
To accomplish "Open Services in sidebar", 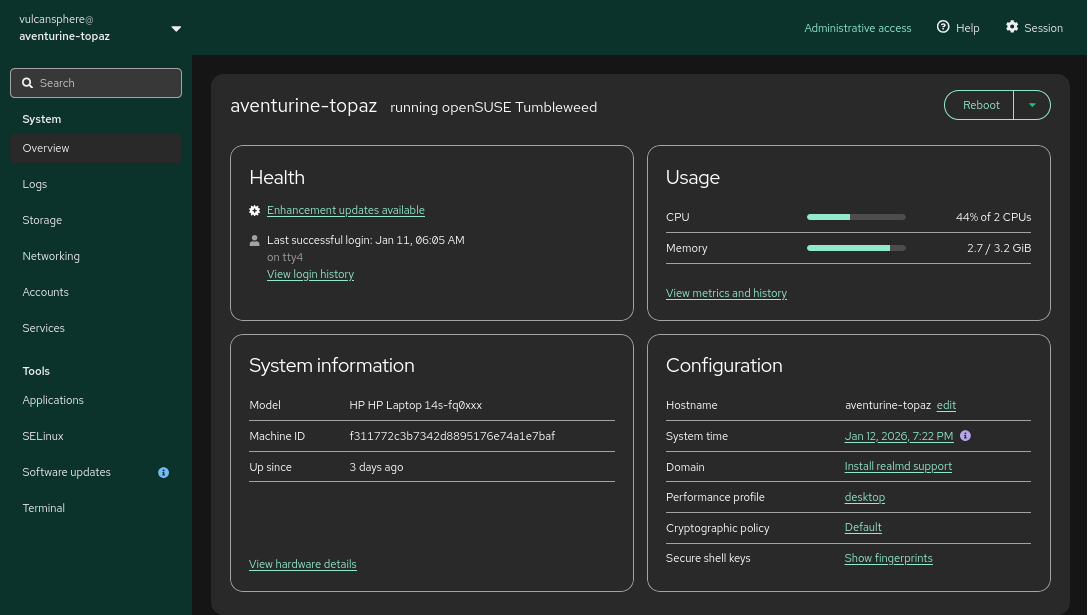I will (x=96, y=328).
